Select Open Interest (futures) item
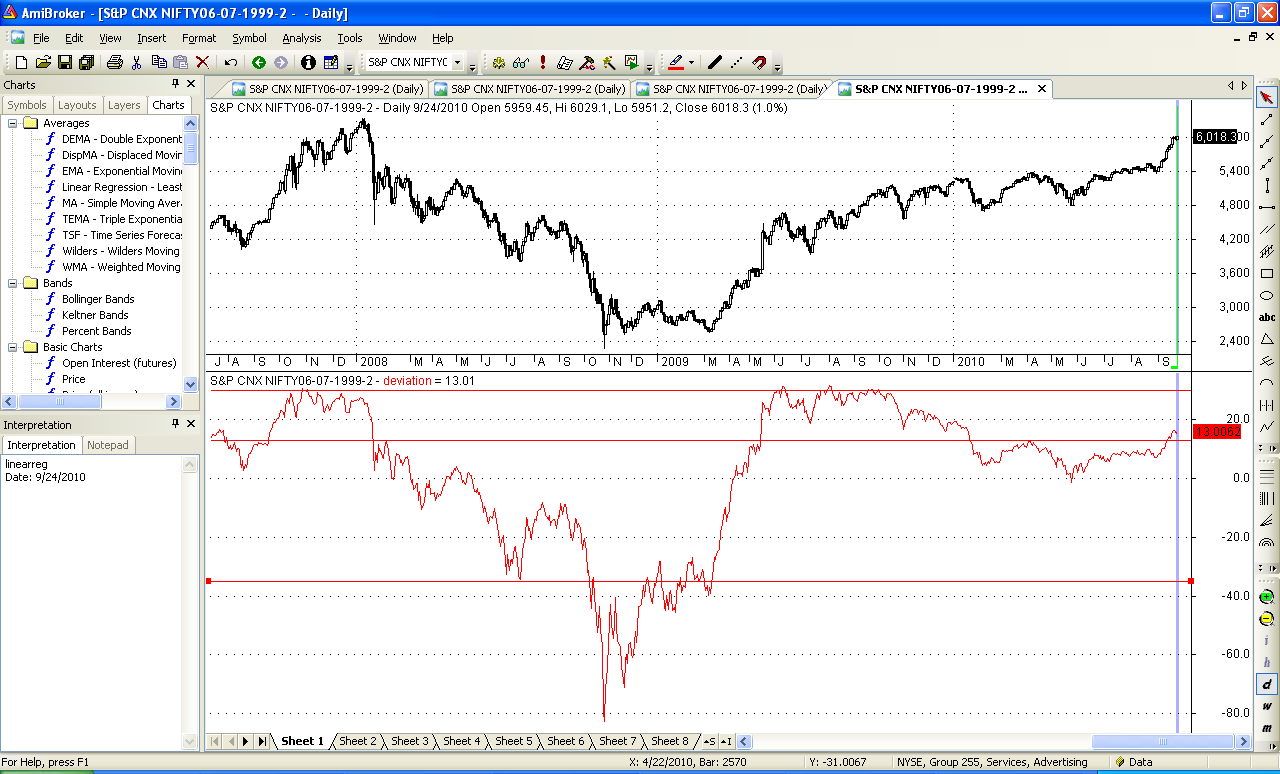The height and width of the screenshot is (774, 1280). tap(119, 363)
